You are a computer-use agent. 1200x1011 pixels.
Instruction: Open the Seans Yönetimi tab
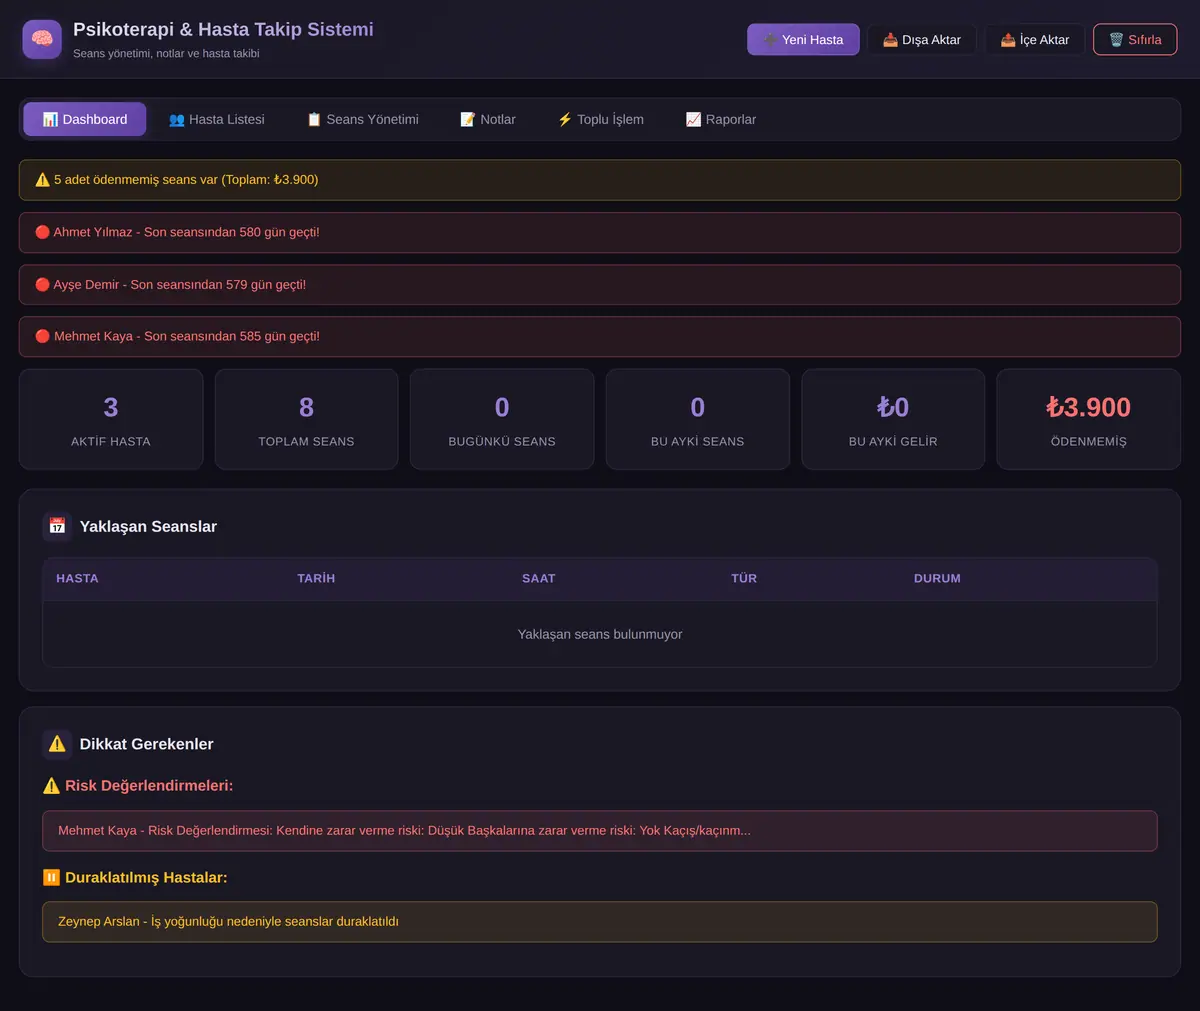pyautogui.click(x=363, y=119)
